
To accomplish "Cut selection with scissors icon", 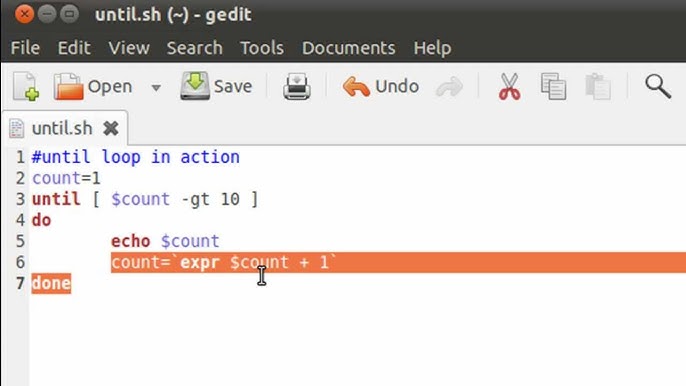I will pyautogui.click(x=509, y=86).
